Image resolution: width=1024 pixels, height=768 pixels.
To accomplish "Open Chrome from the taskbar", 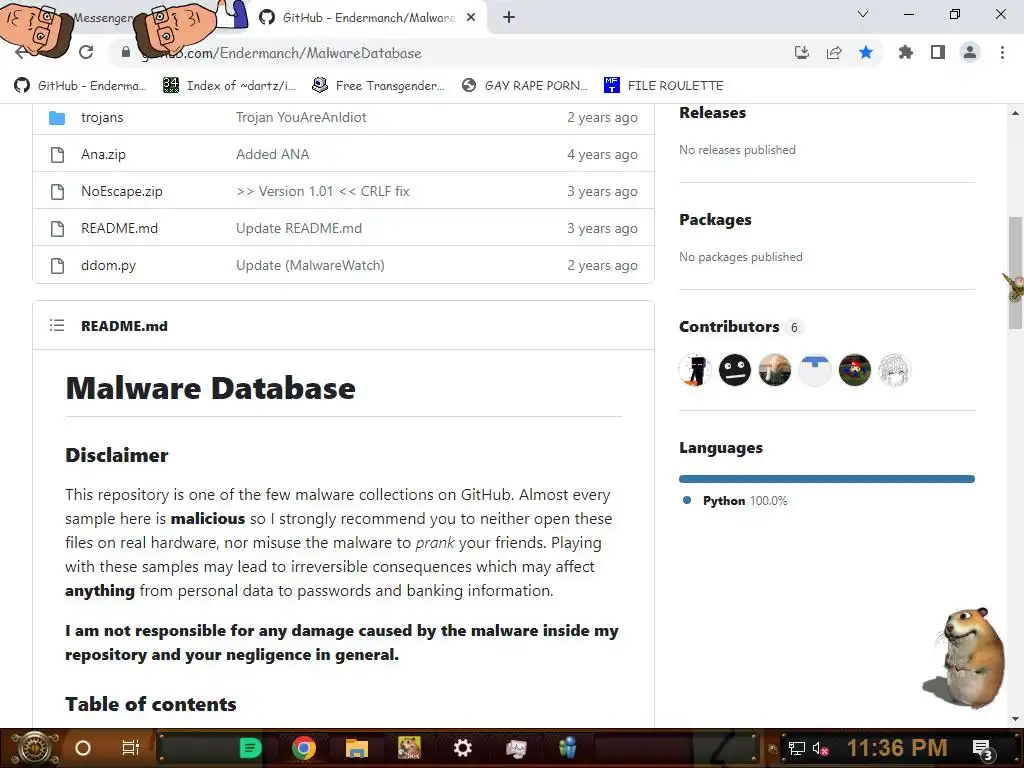I will pos(303,748).
